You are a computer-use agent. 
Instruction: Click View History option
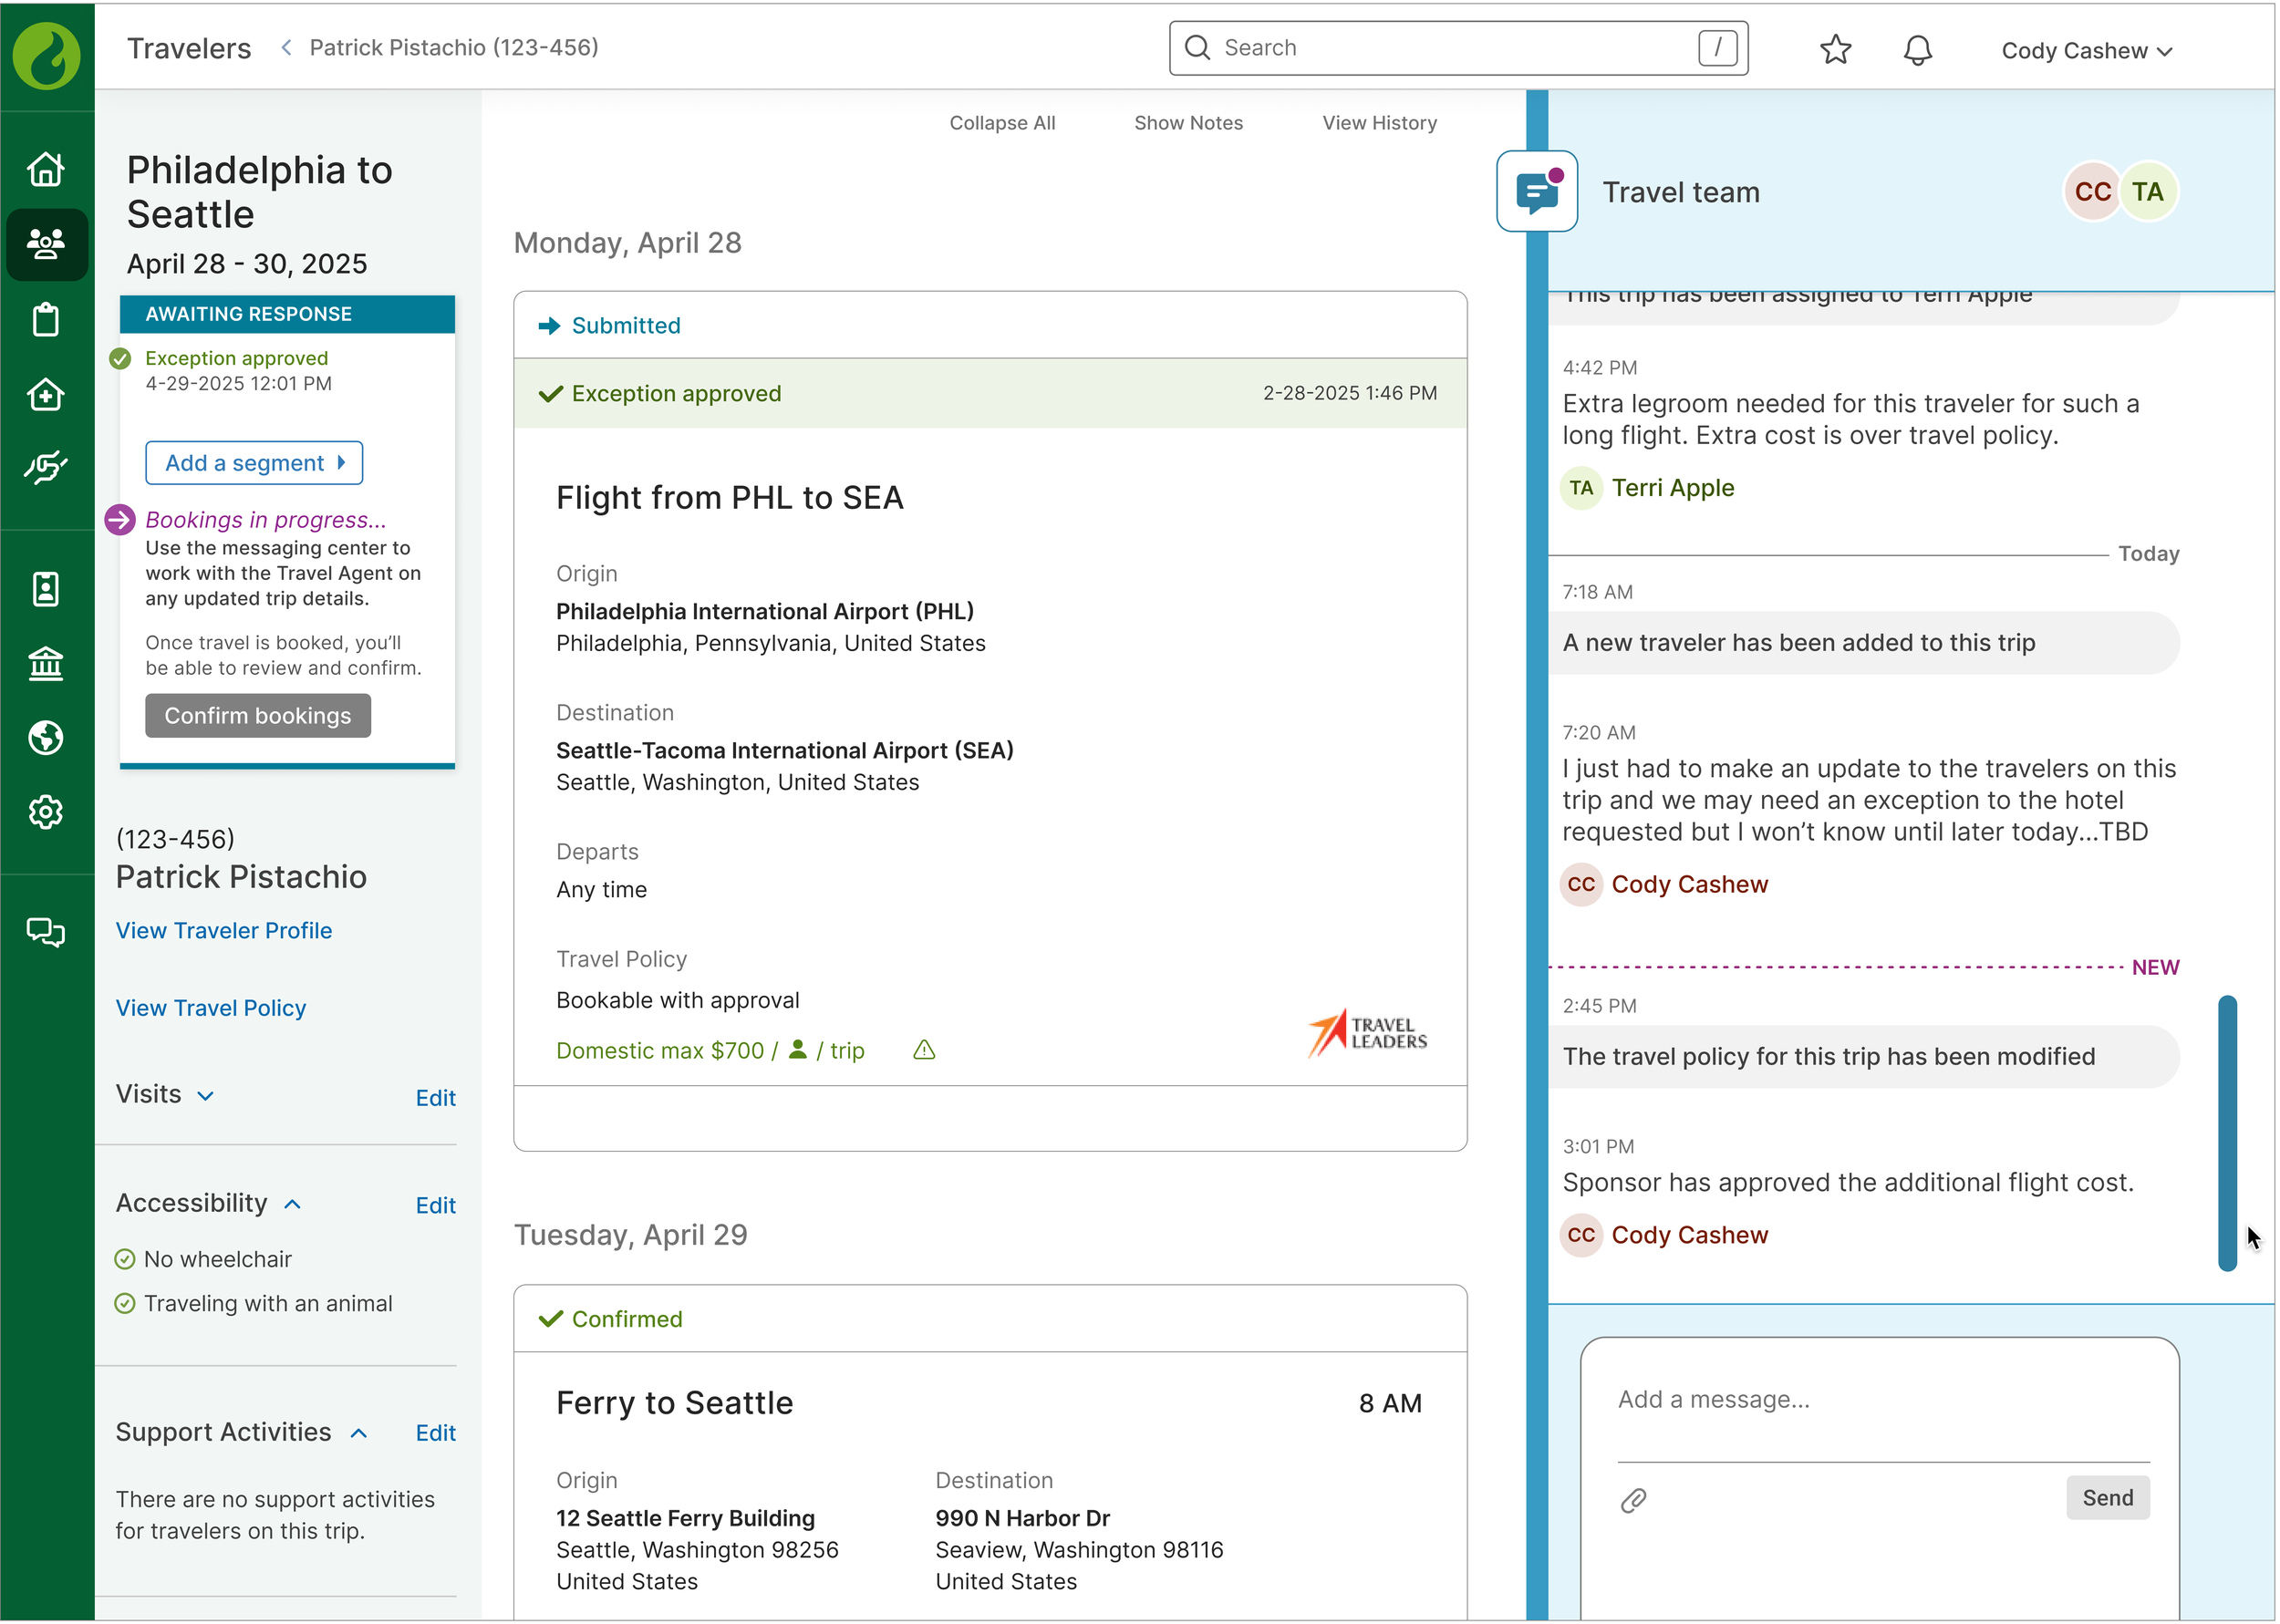tap(1381, 123)
